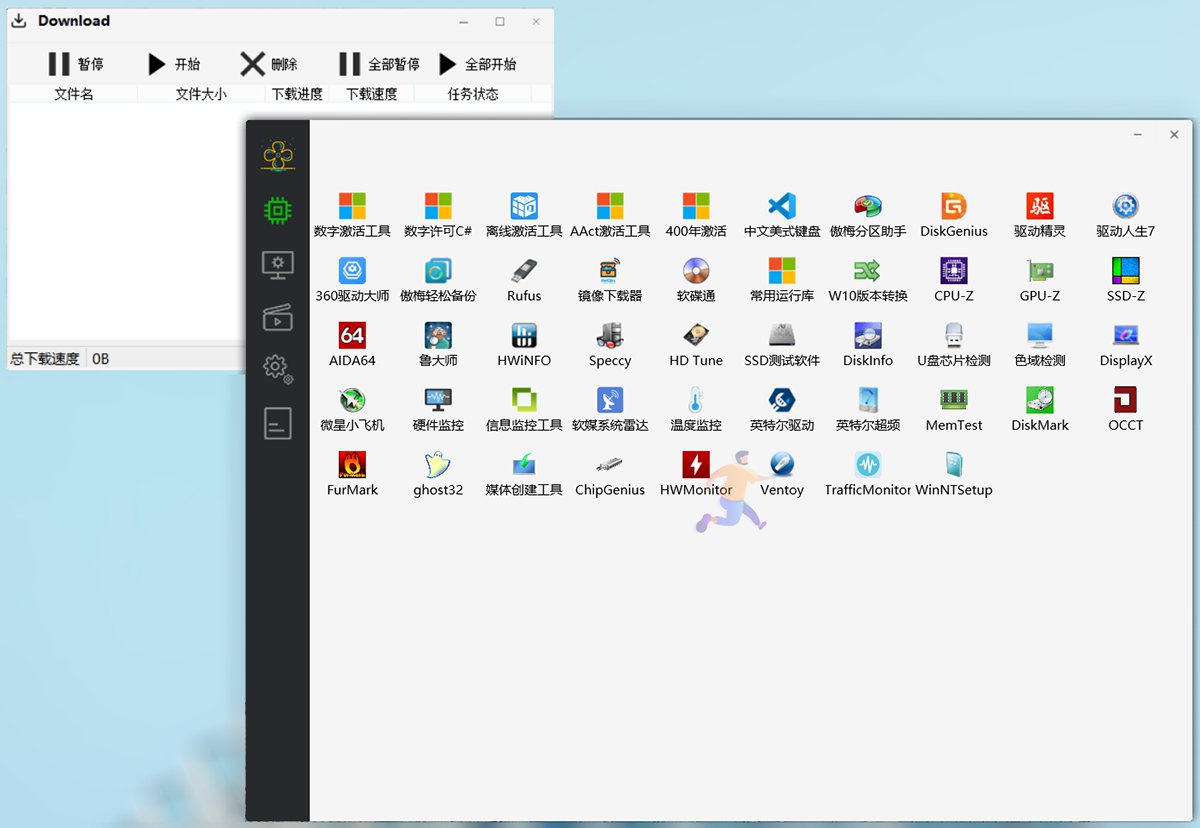Screen dimensions: 1200x828
Task: Launch 信息监控工具
Action: tap(524, 410)
